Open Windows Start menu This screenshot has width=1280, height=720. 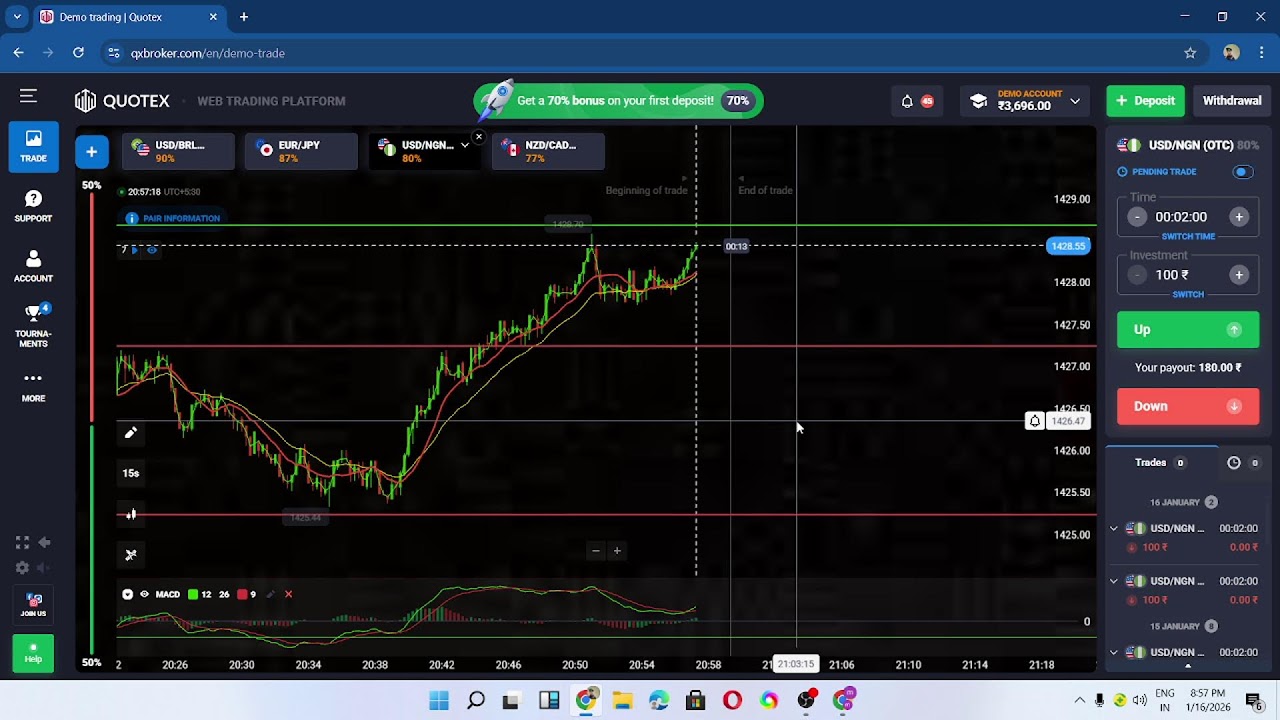[439, 700]
